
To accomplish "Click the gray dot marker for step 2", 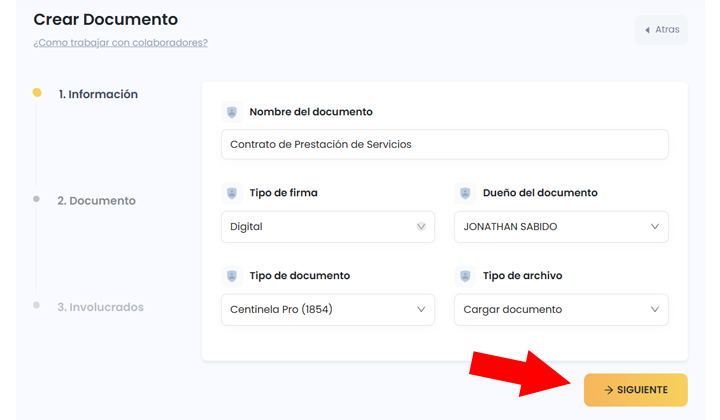I will 37,199.
